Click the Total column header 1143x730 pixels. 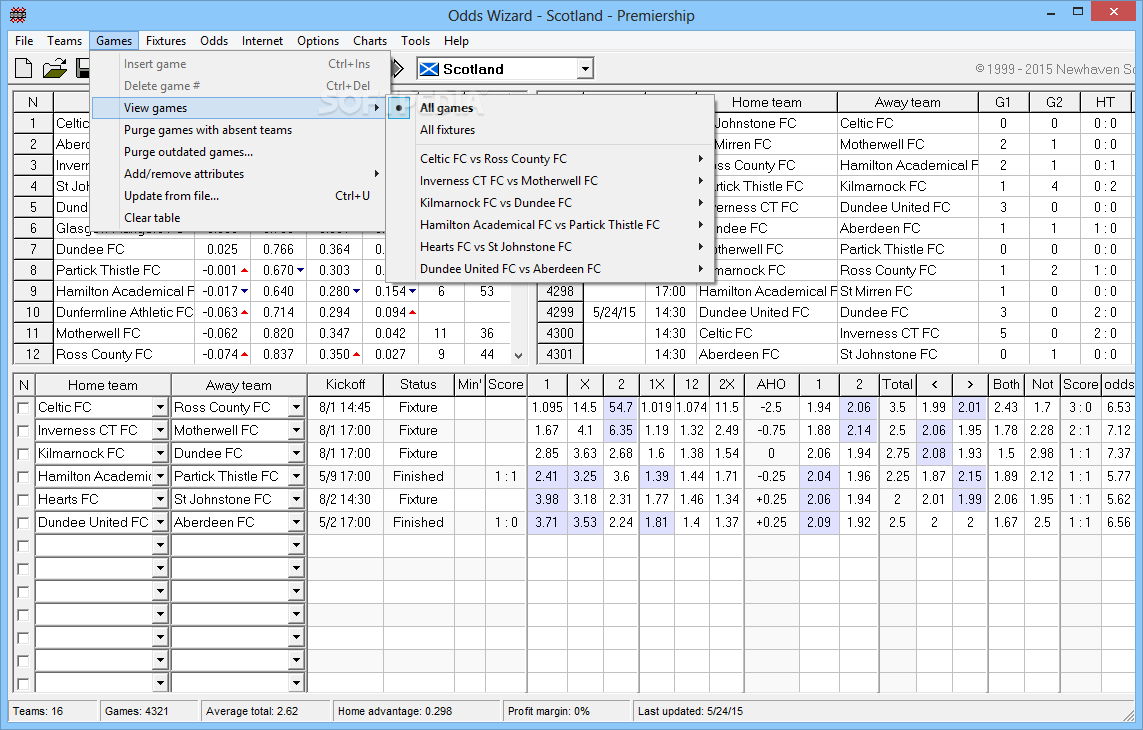pyautogui.click(x=897, y=384)
